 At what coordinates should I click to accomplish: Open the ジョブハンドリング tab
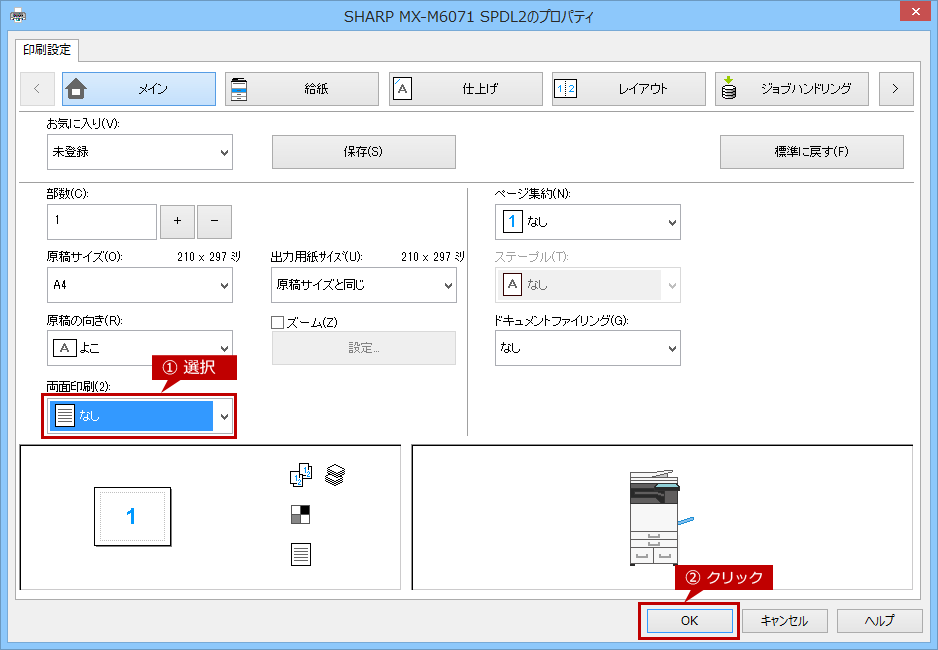[792, 89]
